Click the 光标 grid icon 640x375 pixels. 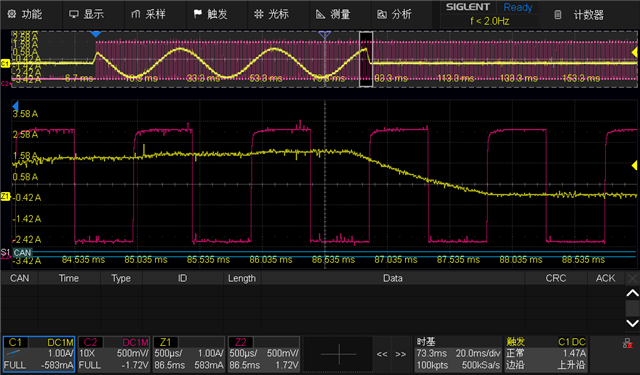pos(259,14)
